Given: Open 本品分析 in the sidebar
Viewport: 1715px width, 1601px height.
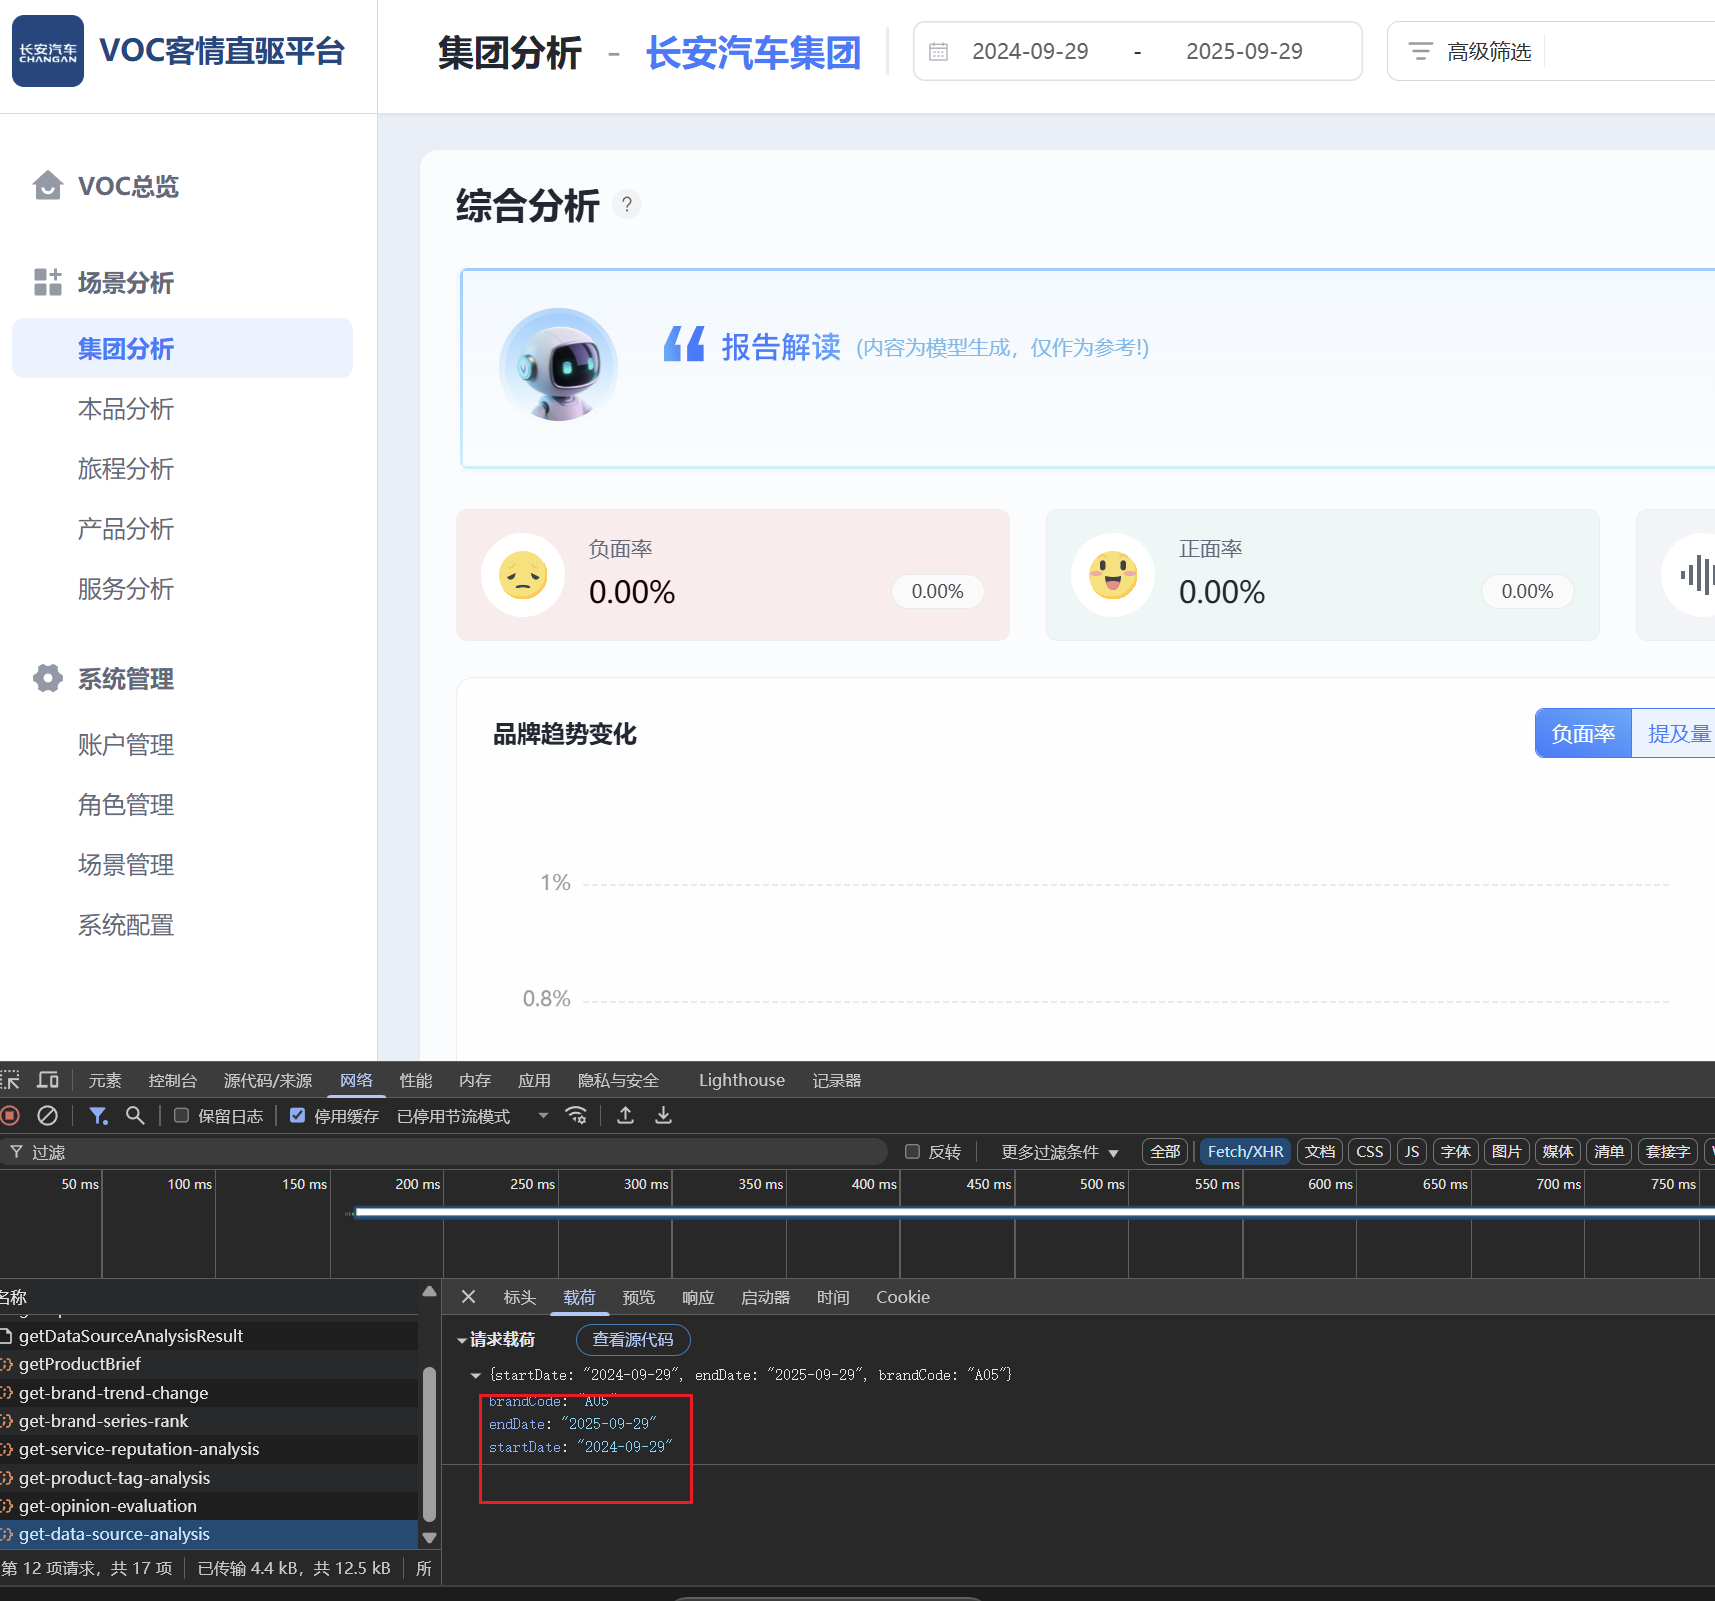Looking at the screenshot, I should point(126,409).
